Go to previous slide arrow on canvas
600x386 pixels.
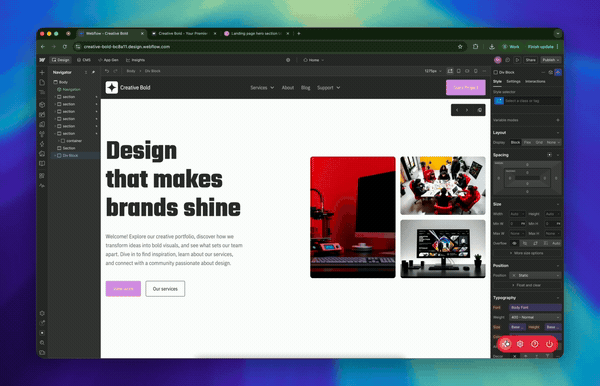[457, 110]
